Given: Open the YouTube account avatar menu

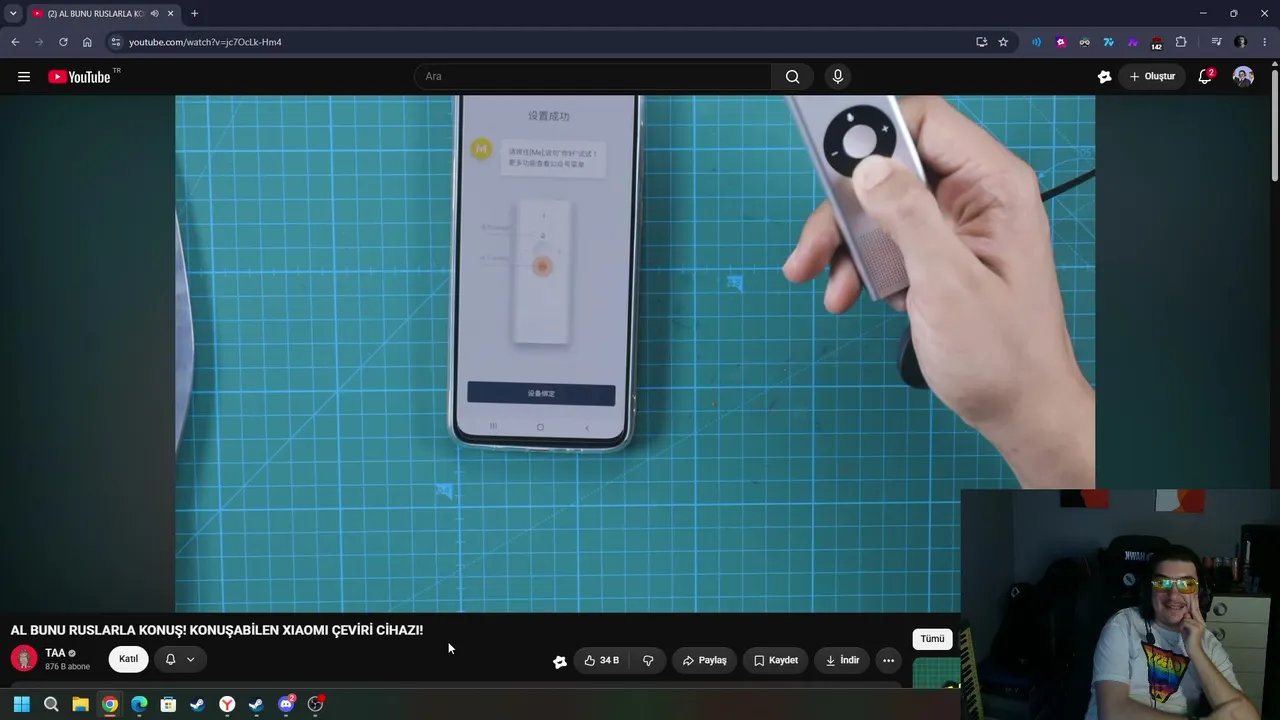Looking at the screenshot, I should 1243,77.
